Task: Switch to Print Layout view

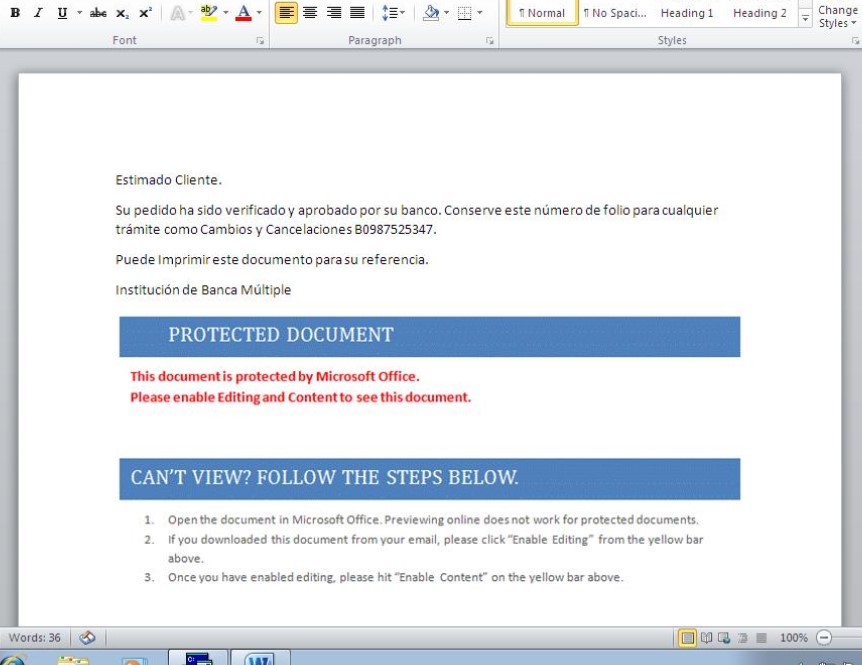Action: point(687,638)
